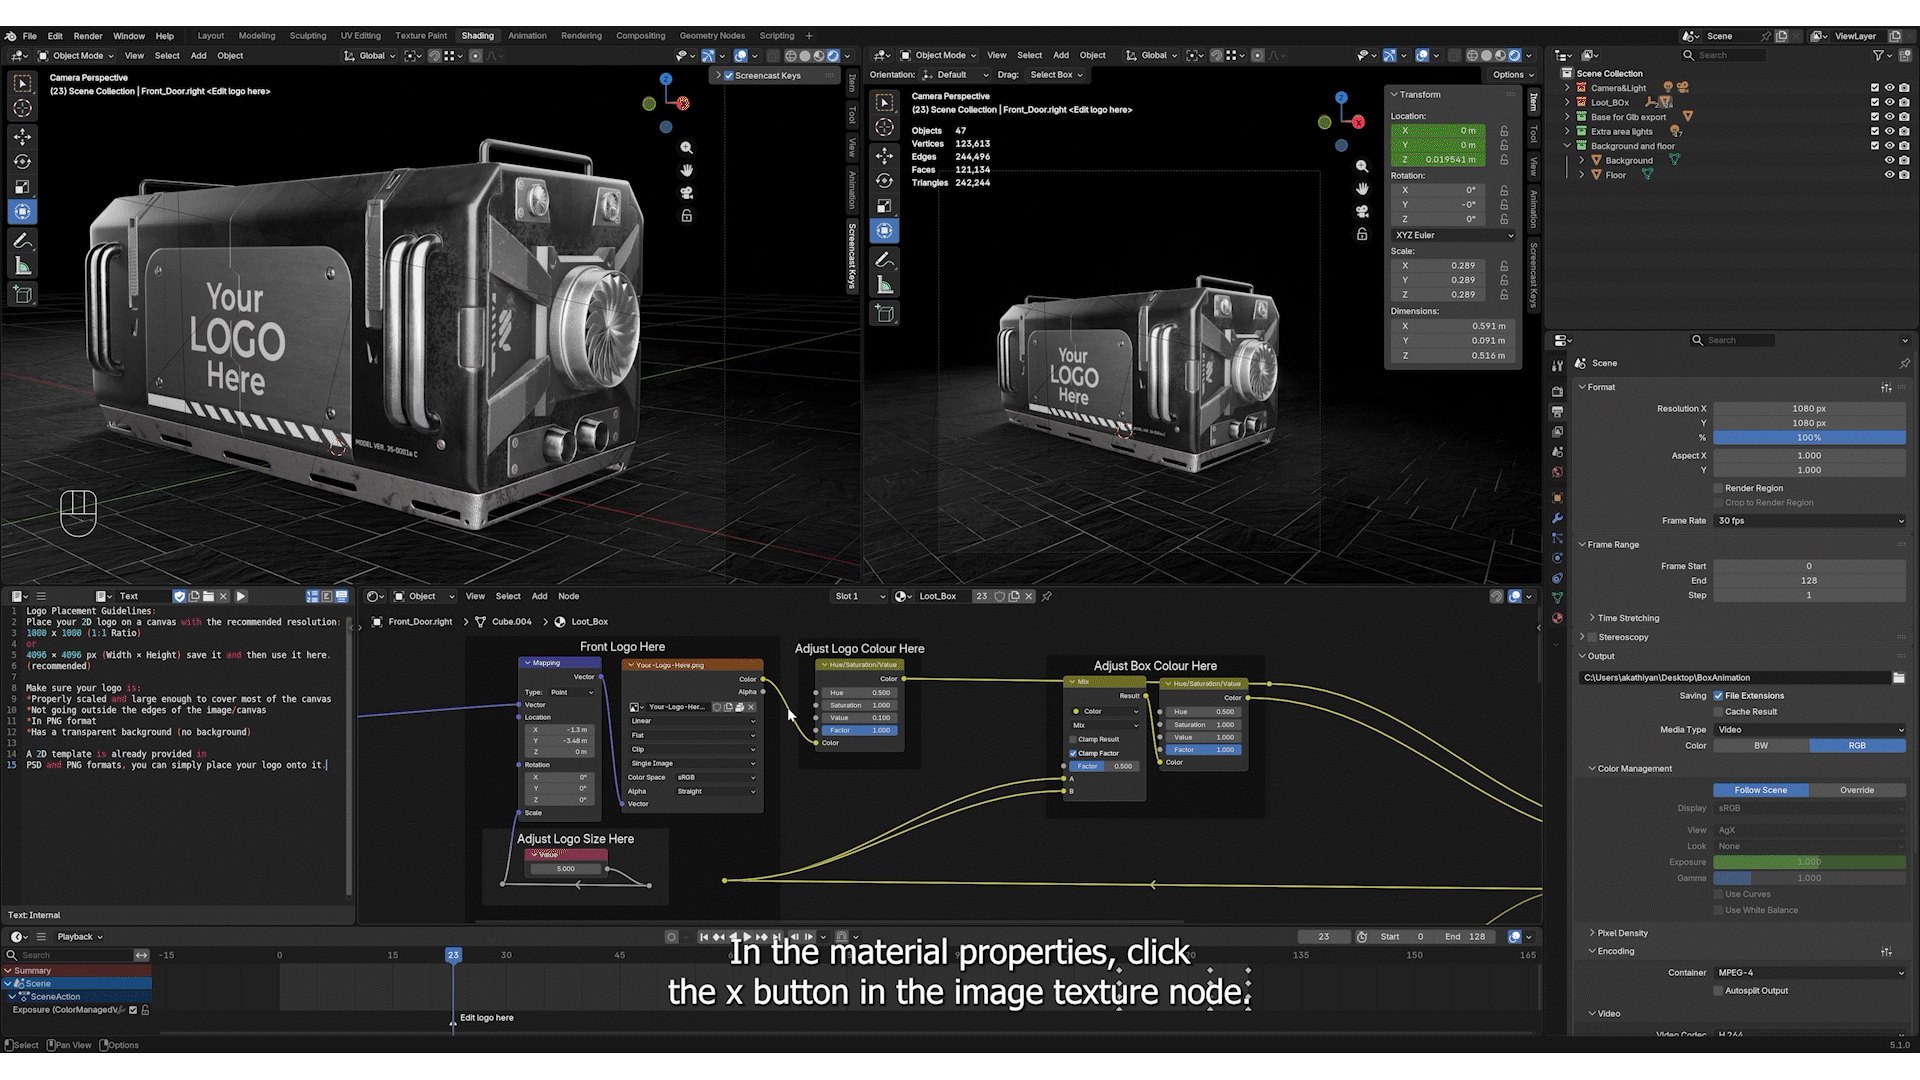Click the Edit logo here timeline marker
Screen dimensions: 1920x1080
pos(486,1018)
